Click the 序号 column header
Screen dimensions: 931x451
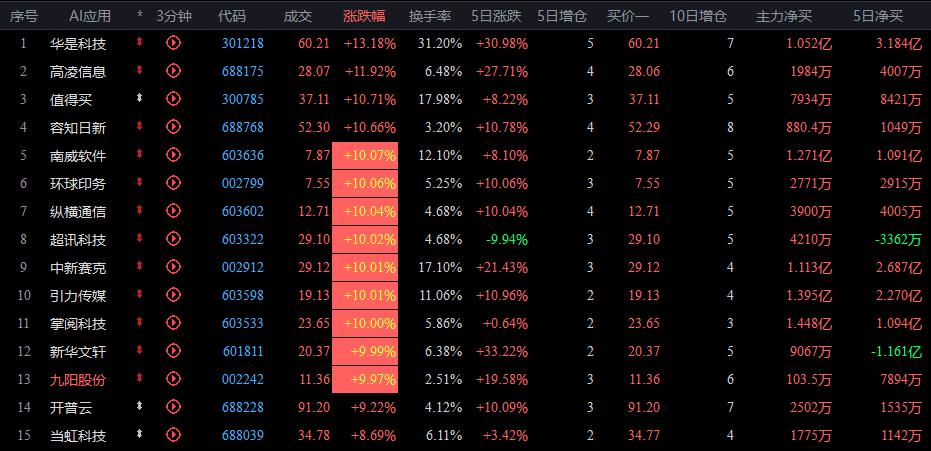(x=24, y=16)
